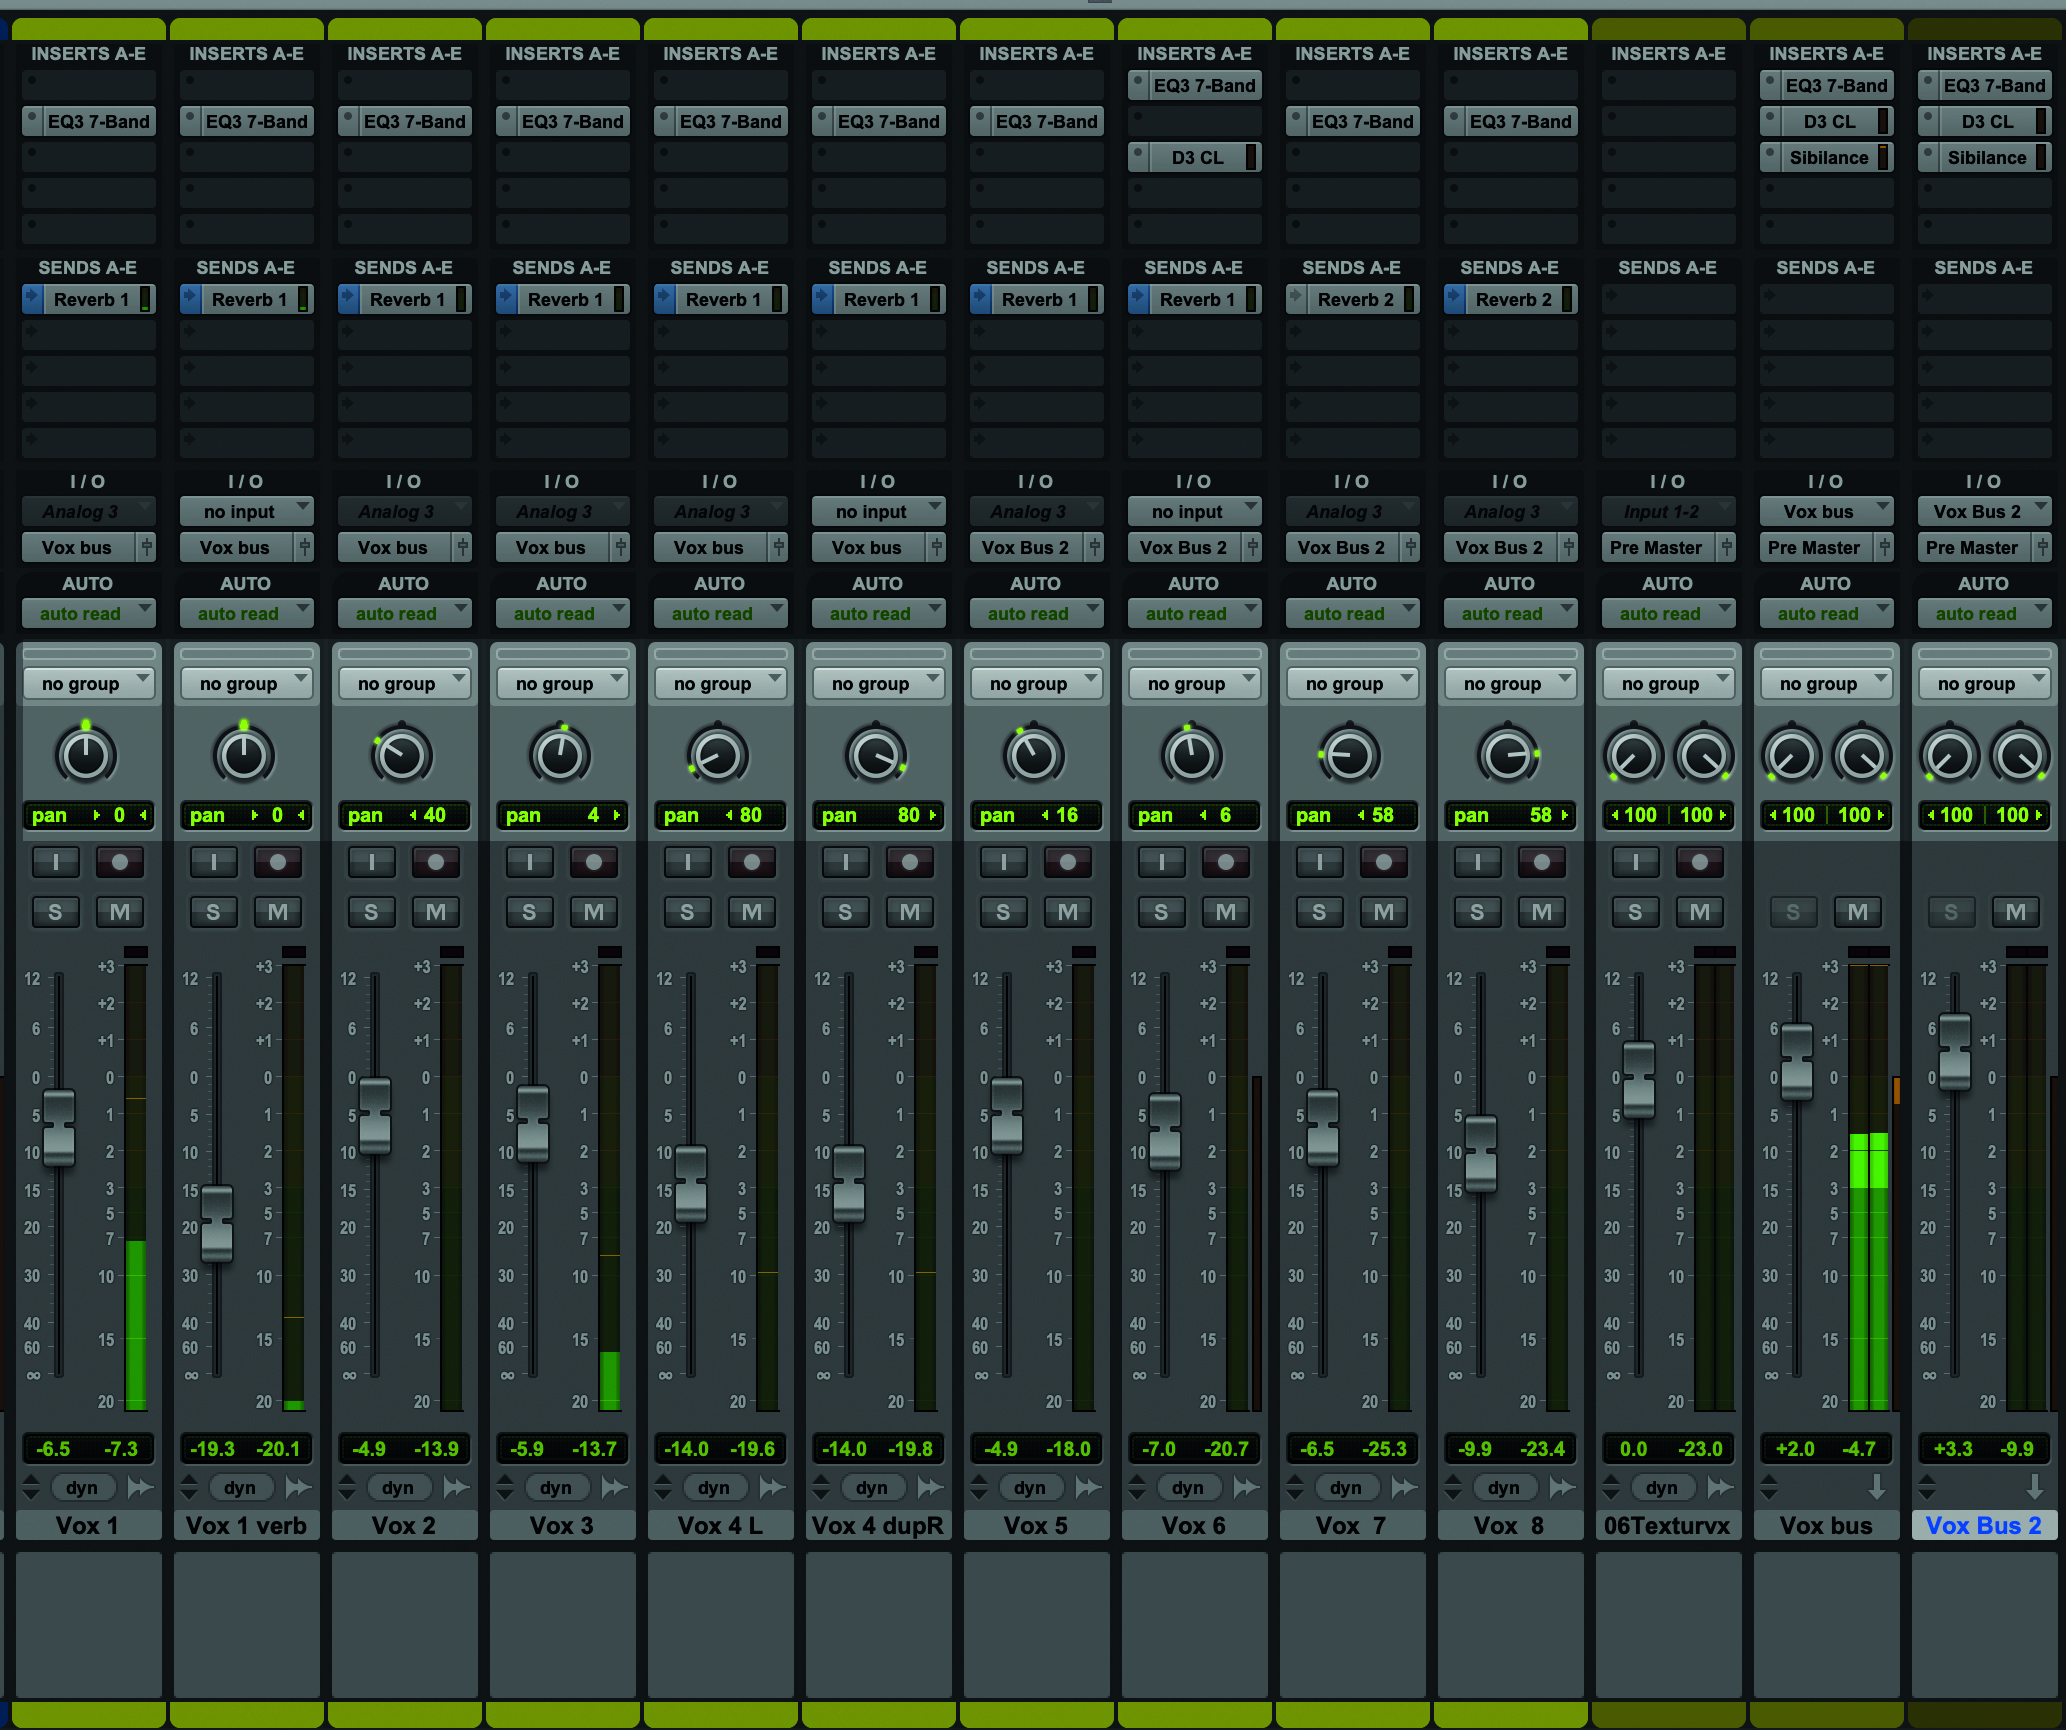Click the Vox bus volume fader
This screenshot has height=1730, width=2066.
(x=1797, y=1062)
